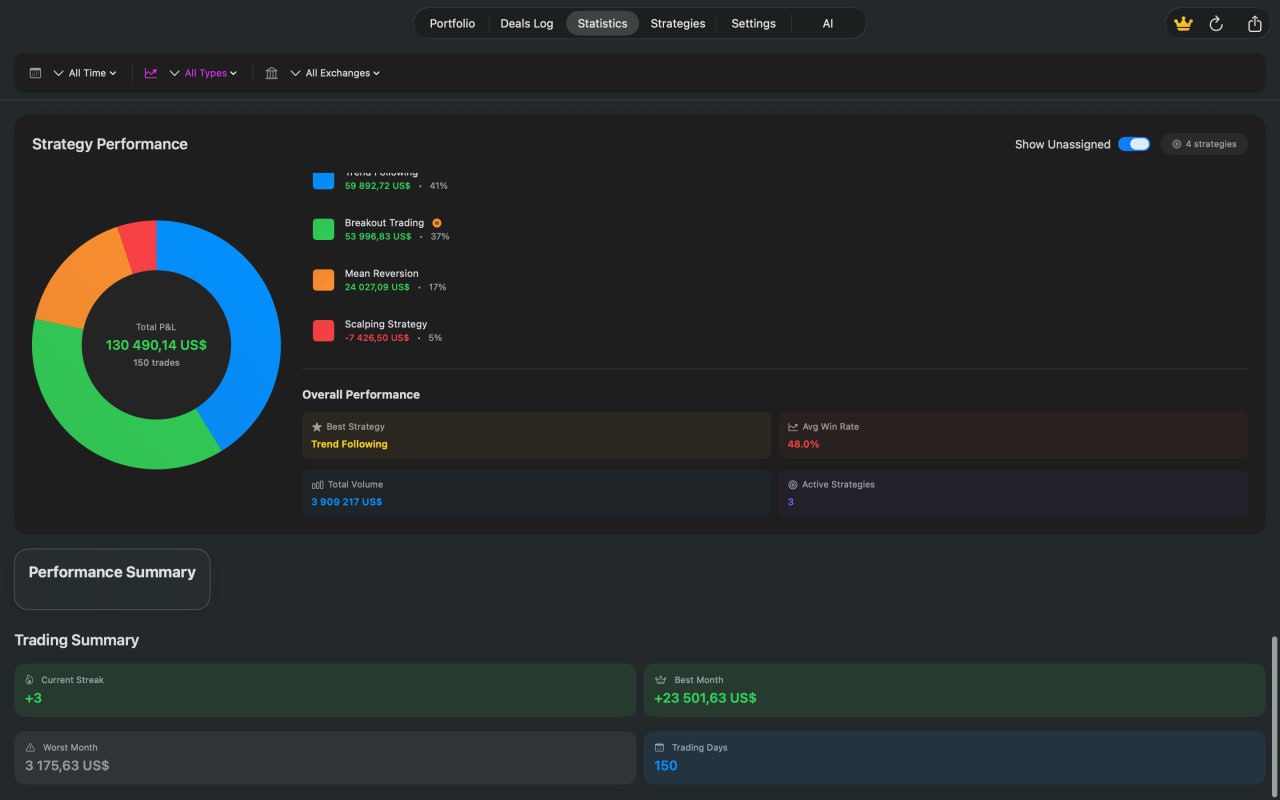This screenshot has width=1280, height=800.
Task: Click the green Breakout Trading color swatch
Action: pyautogui.click(x=323, y=229)
